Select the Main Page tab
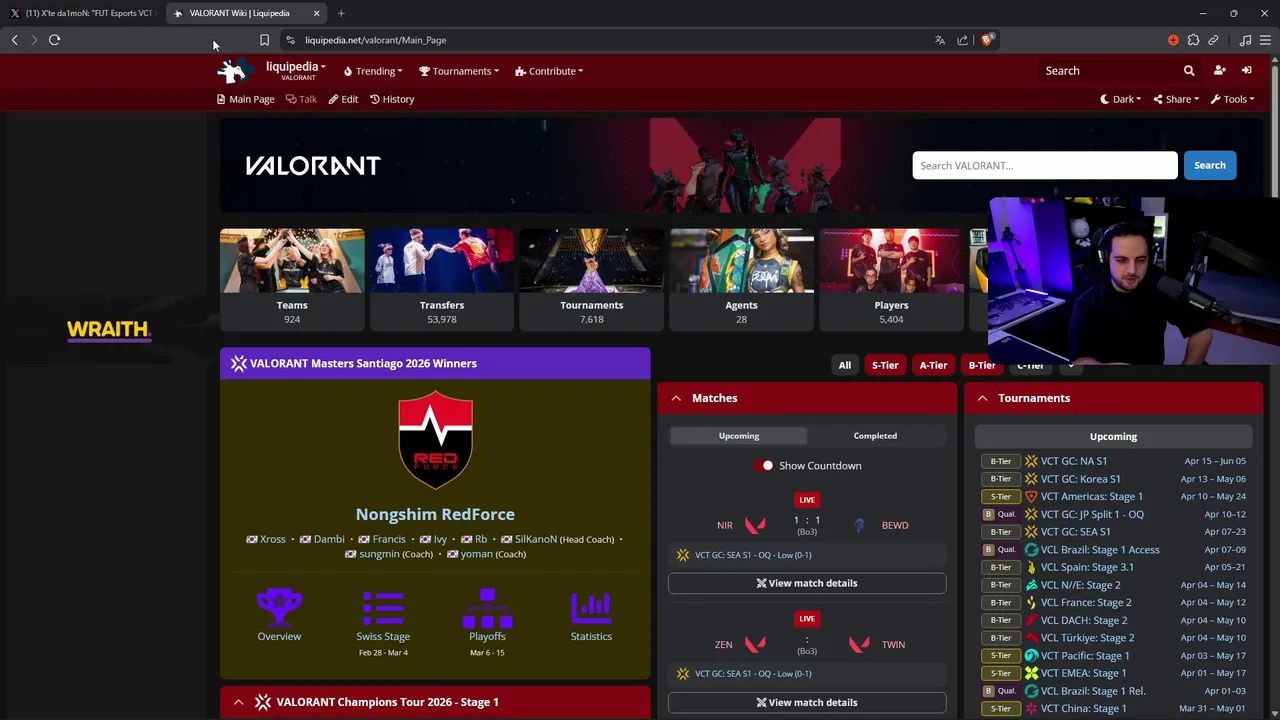1280x720 pixels. coord(246,99)
